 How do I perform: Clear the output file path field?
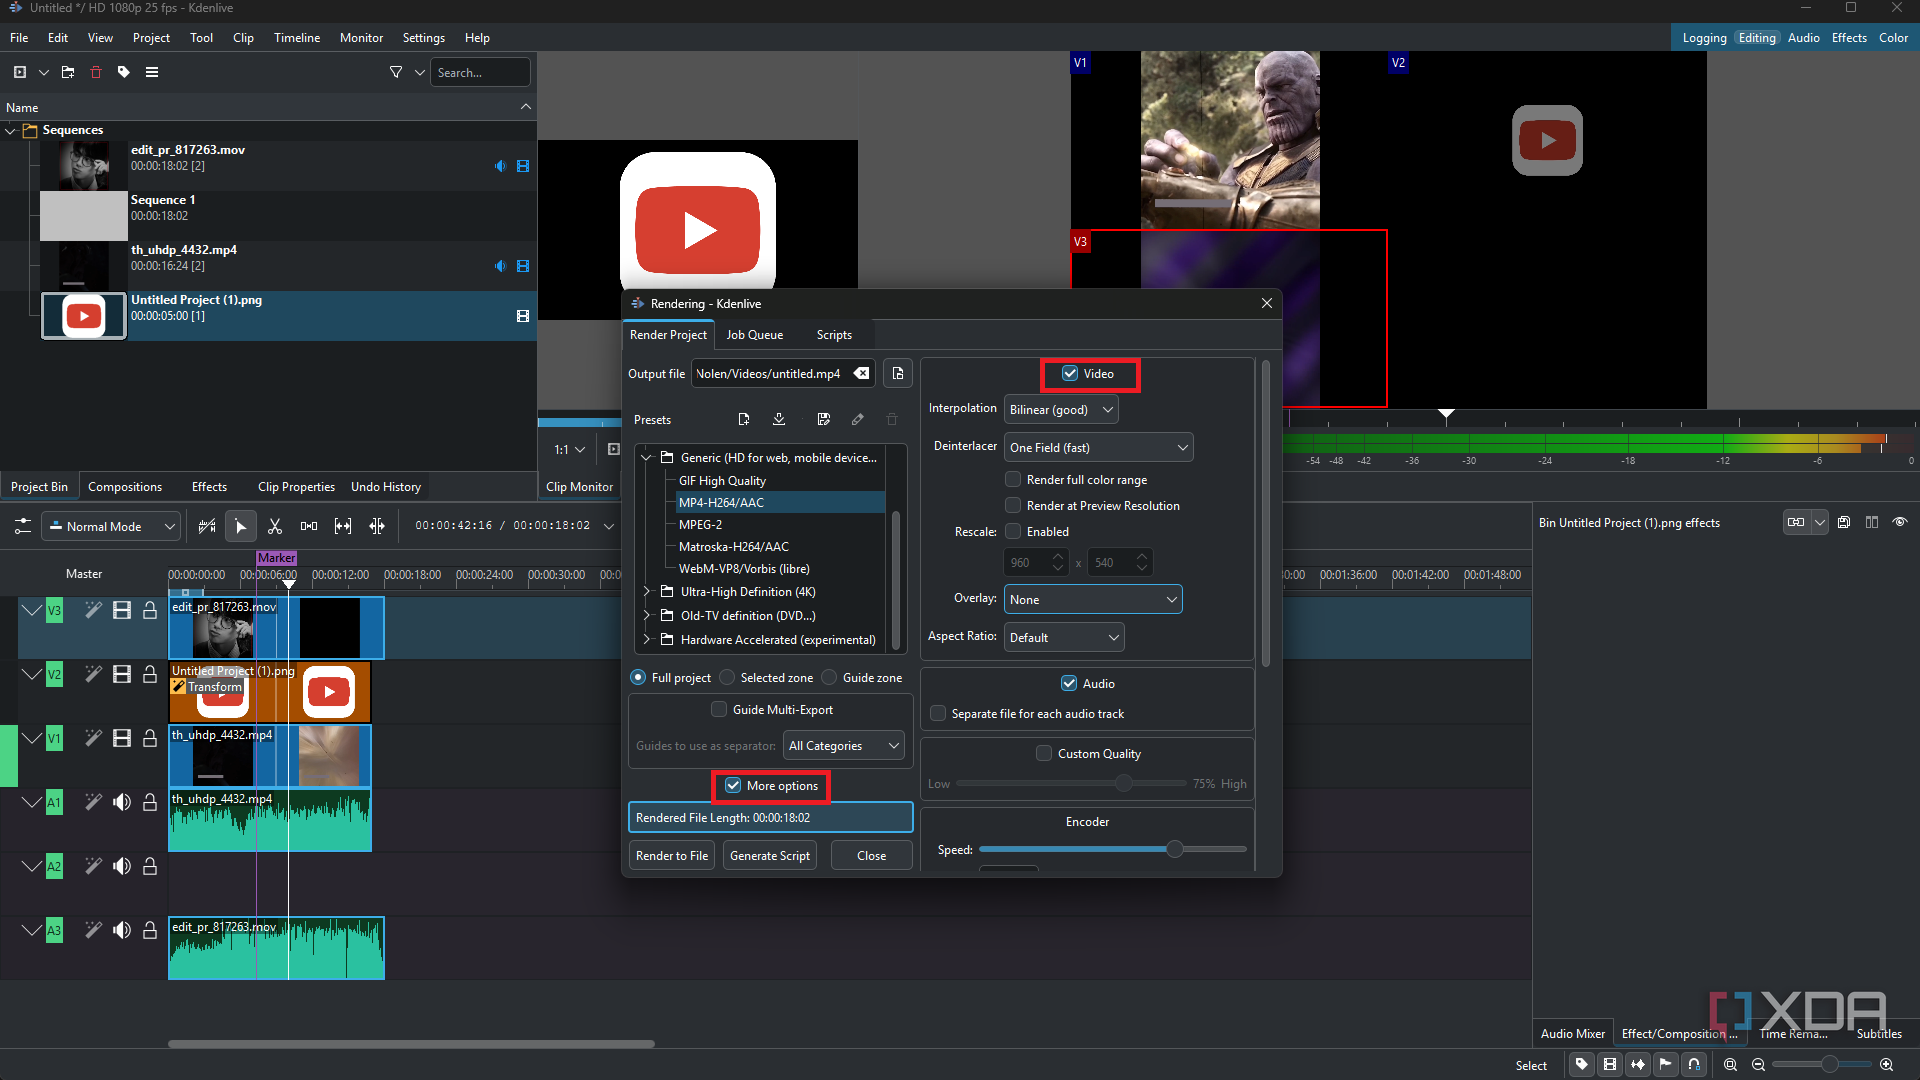click(x=861, y=373)
